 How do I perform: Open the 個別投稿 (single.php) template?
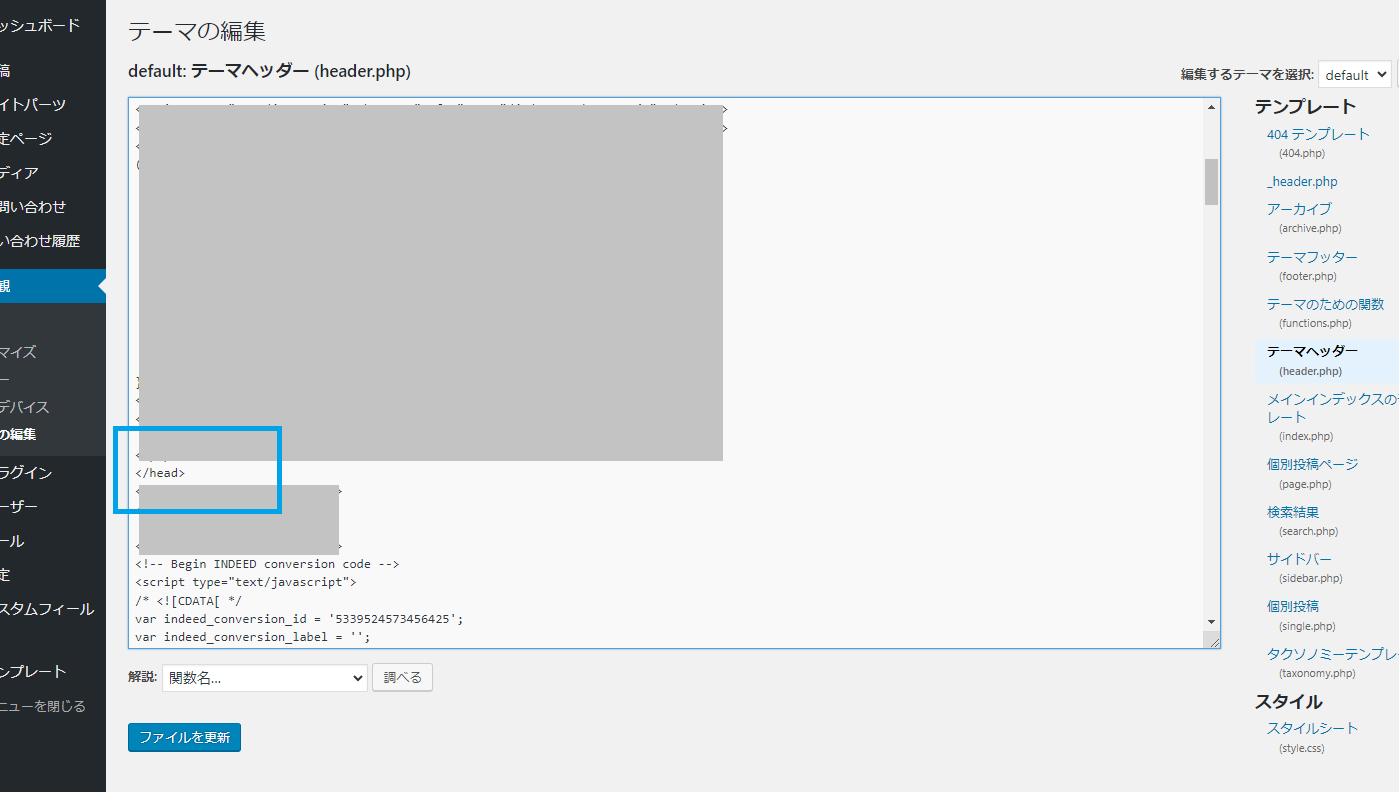pyautogui.click(x=1292, y=606)
